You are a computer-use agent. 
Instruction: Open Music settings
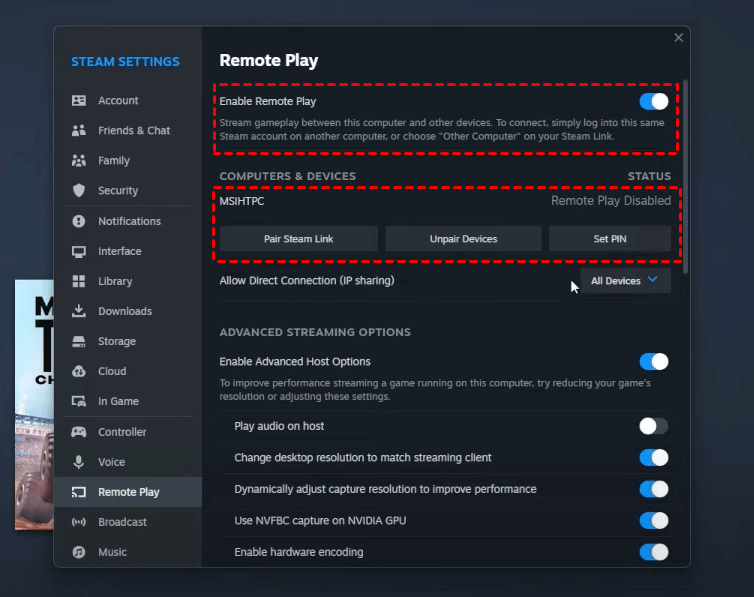pos(128,552)
